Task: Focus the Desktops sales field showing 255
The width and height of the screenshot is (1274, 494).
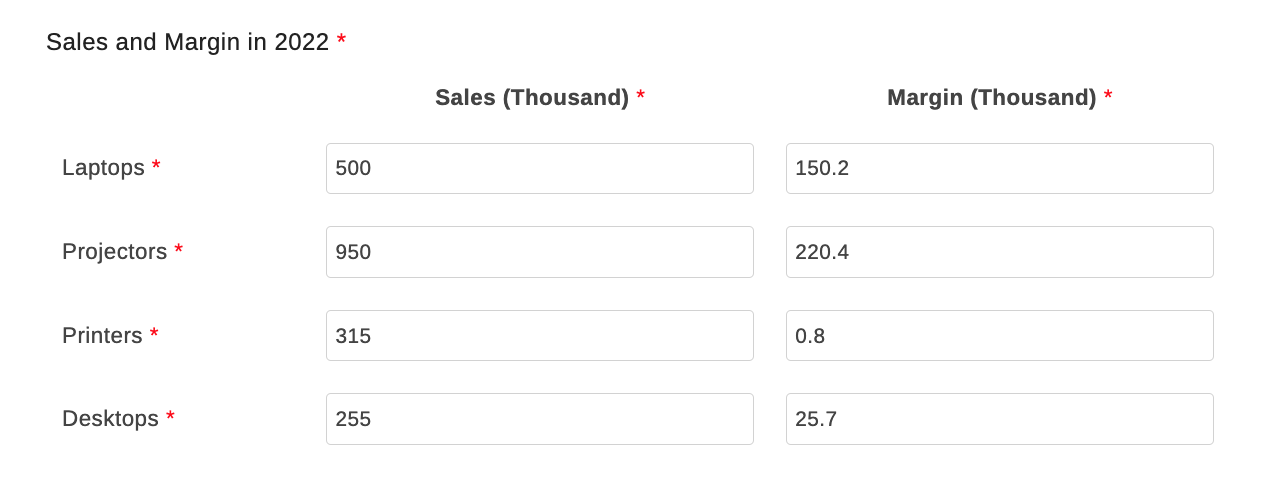Action: [x=539, y=419]
